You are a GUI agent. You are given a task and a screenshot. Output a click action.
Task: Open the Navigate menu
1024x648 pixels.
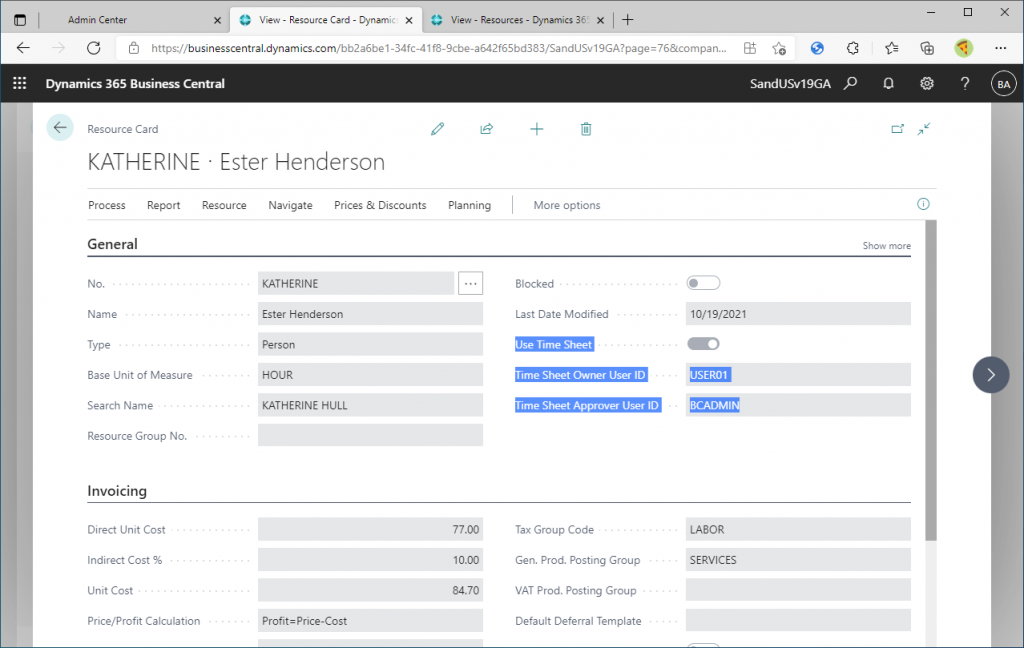coord(290,205)
